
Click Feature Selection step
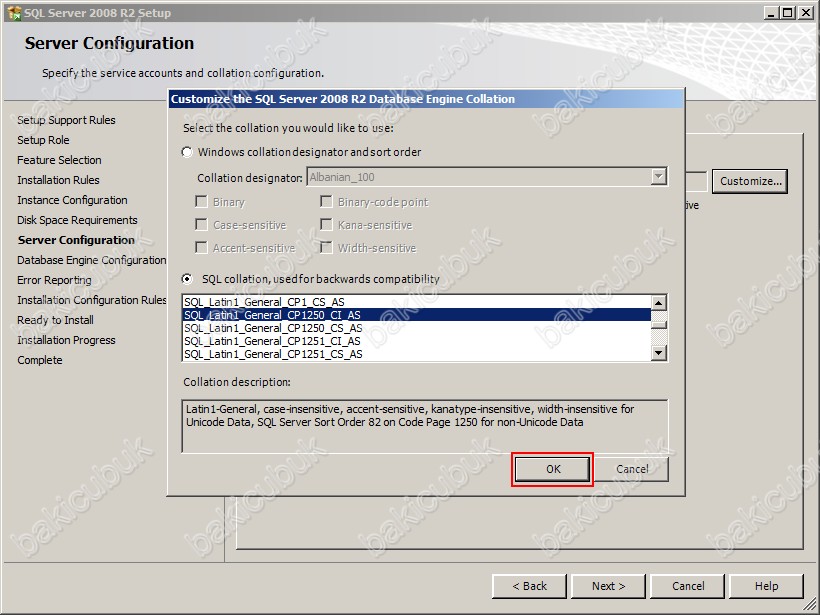[x=59, y=160]
